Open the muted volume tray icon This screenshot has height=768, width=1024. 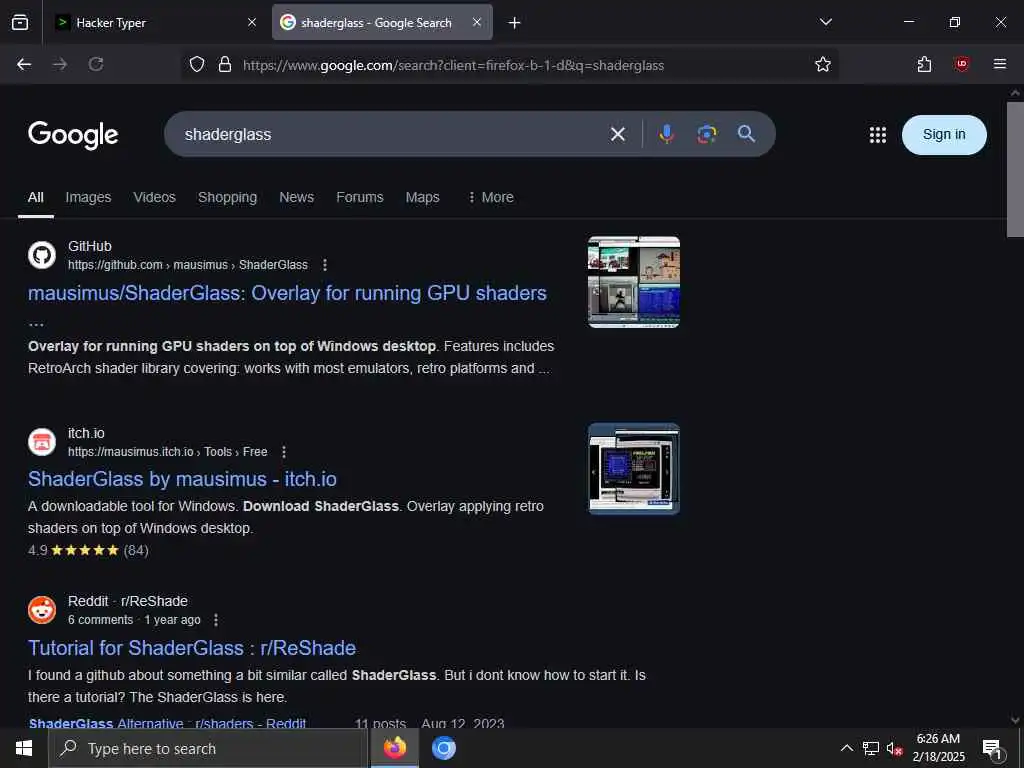point(894,748)
